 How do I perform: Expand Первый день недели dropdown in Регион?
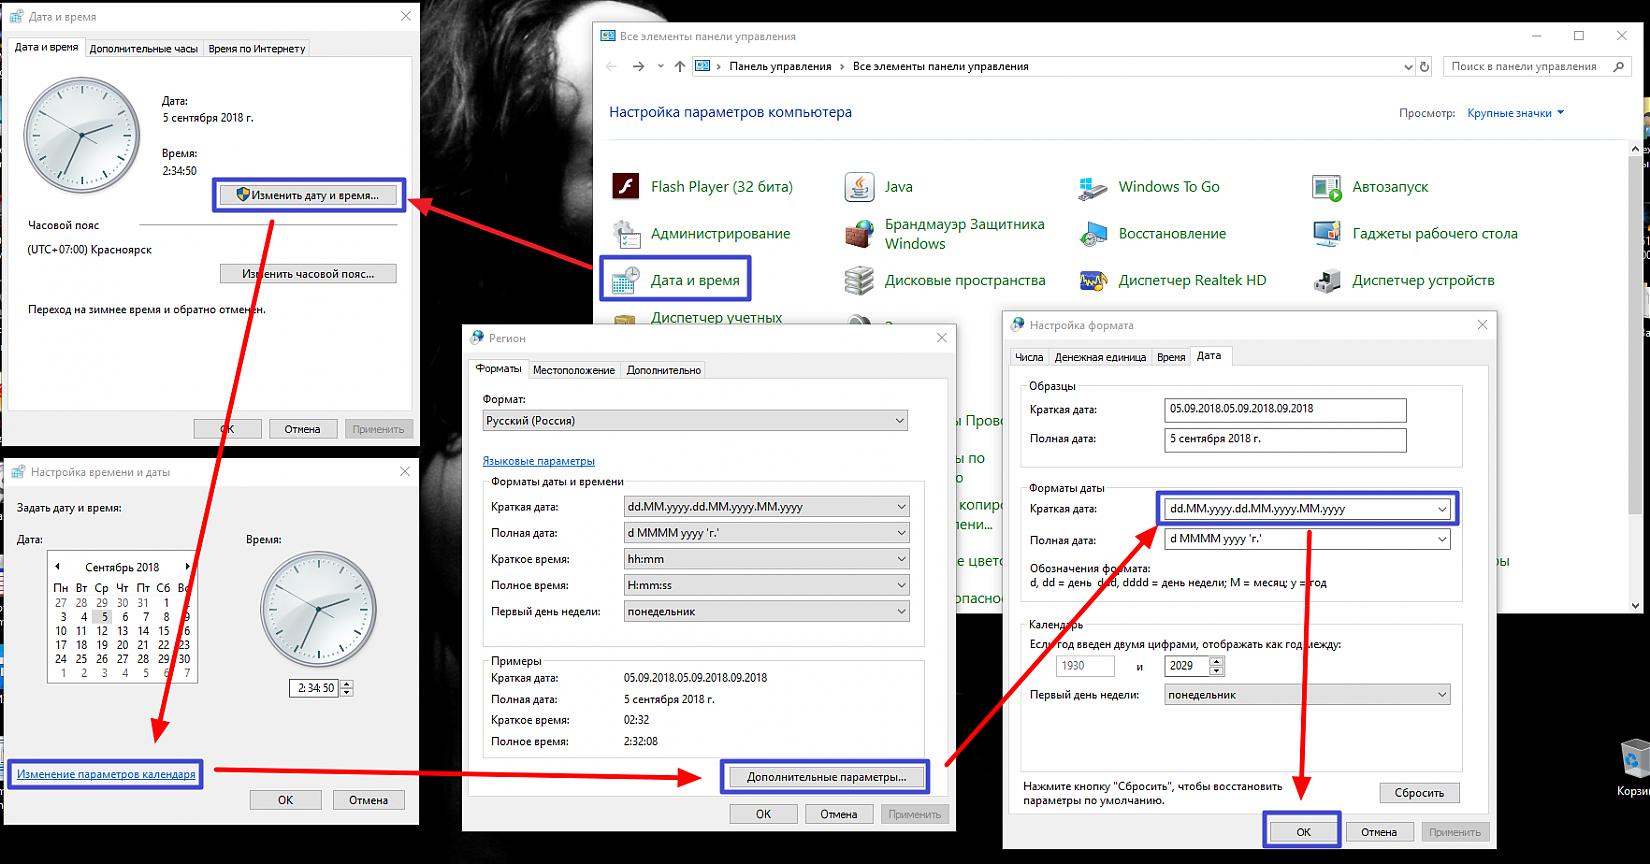[x=767, y=611]
